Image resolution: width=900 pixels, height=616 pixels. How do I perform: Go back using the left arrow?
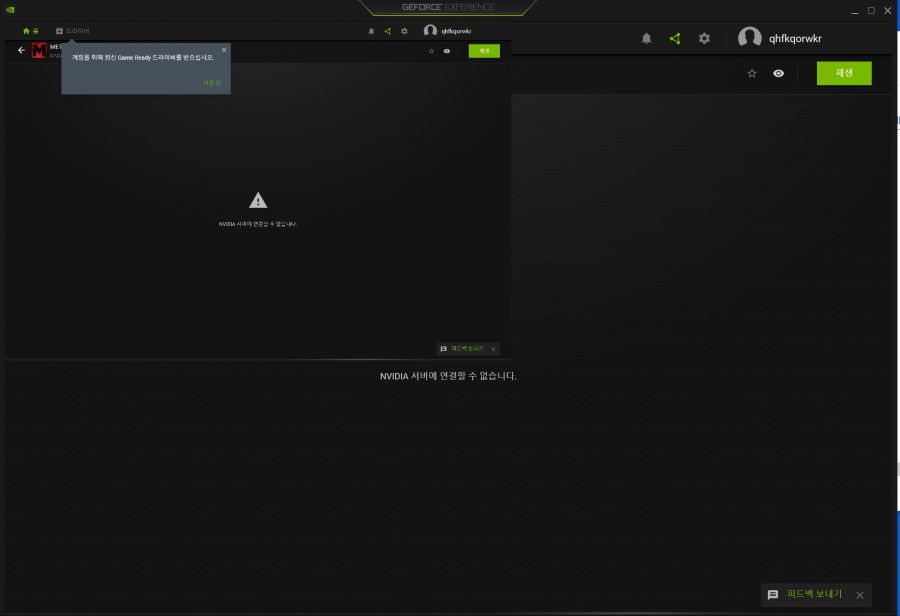pos(21,51)
